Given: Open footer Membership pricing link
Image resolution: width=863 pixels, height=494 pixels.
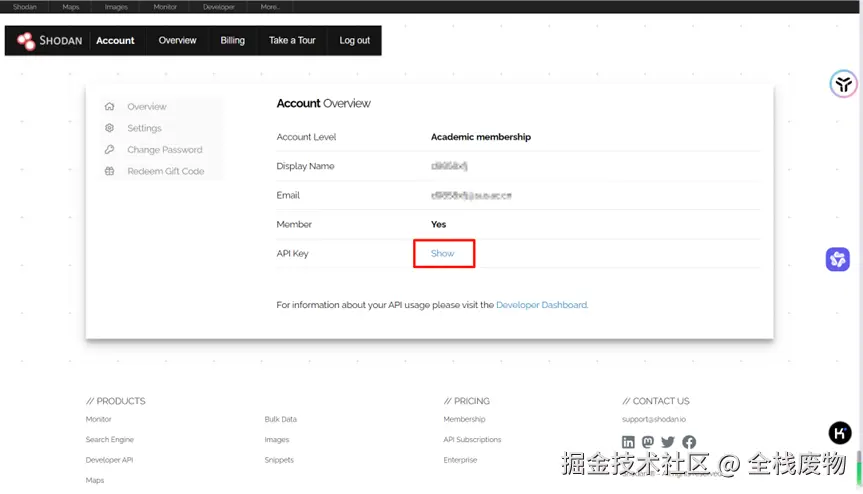Looking at the screenshot, I should click(465, 419).
